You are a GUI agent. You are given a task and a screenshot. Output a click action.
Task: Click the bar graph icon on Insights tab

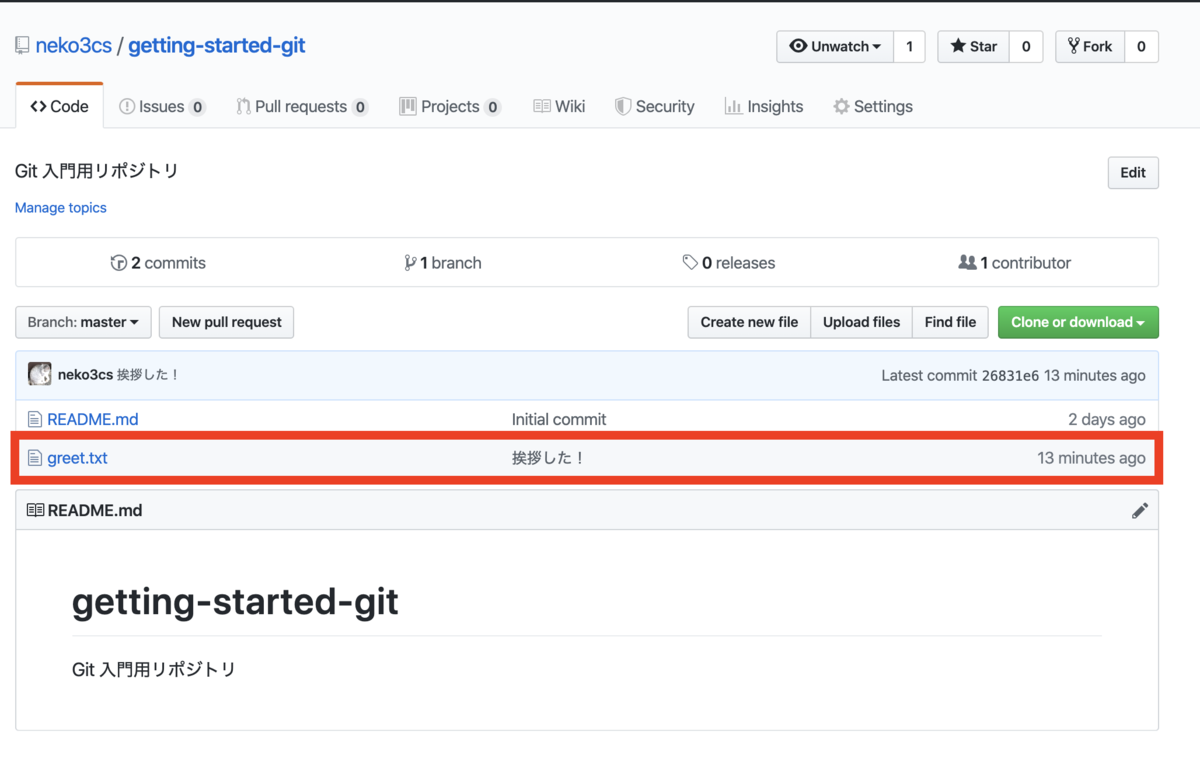click(x=733, y=106)
